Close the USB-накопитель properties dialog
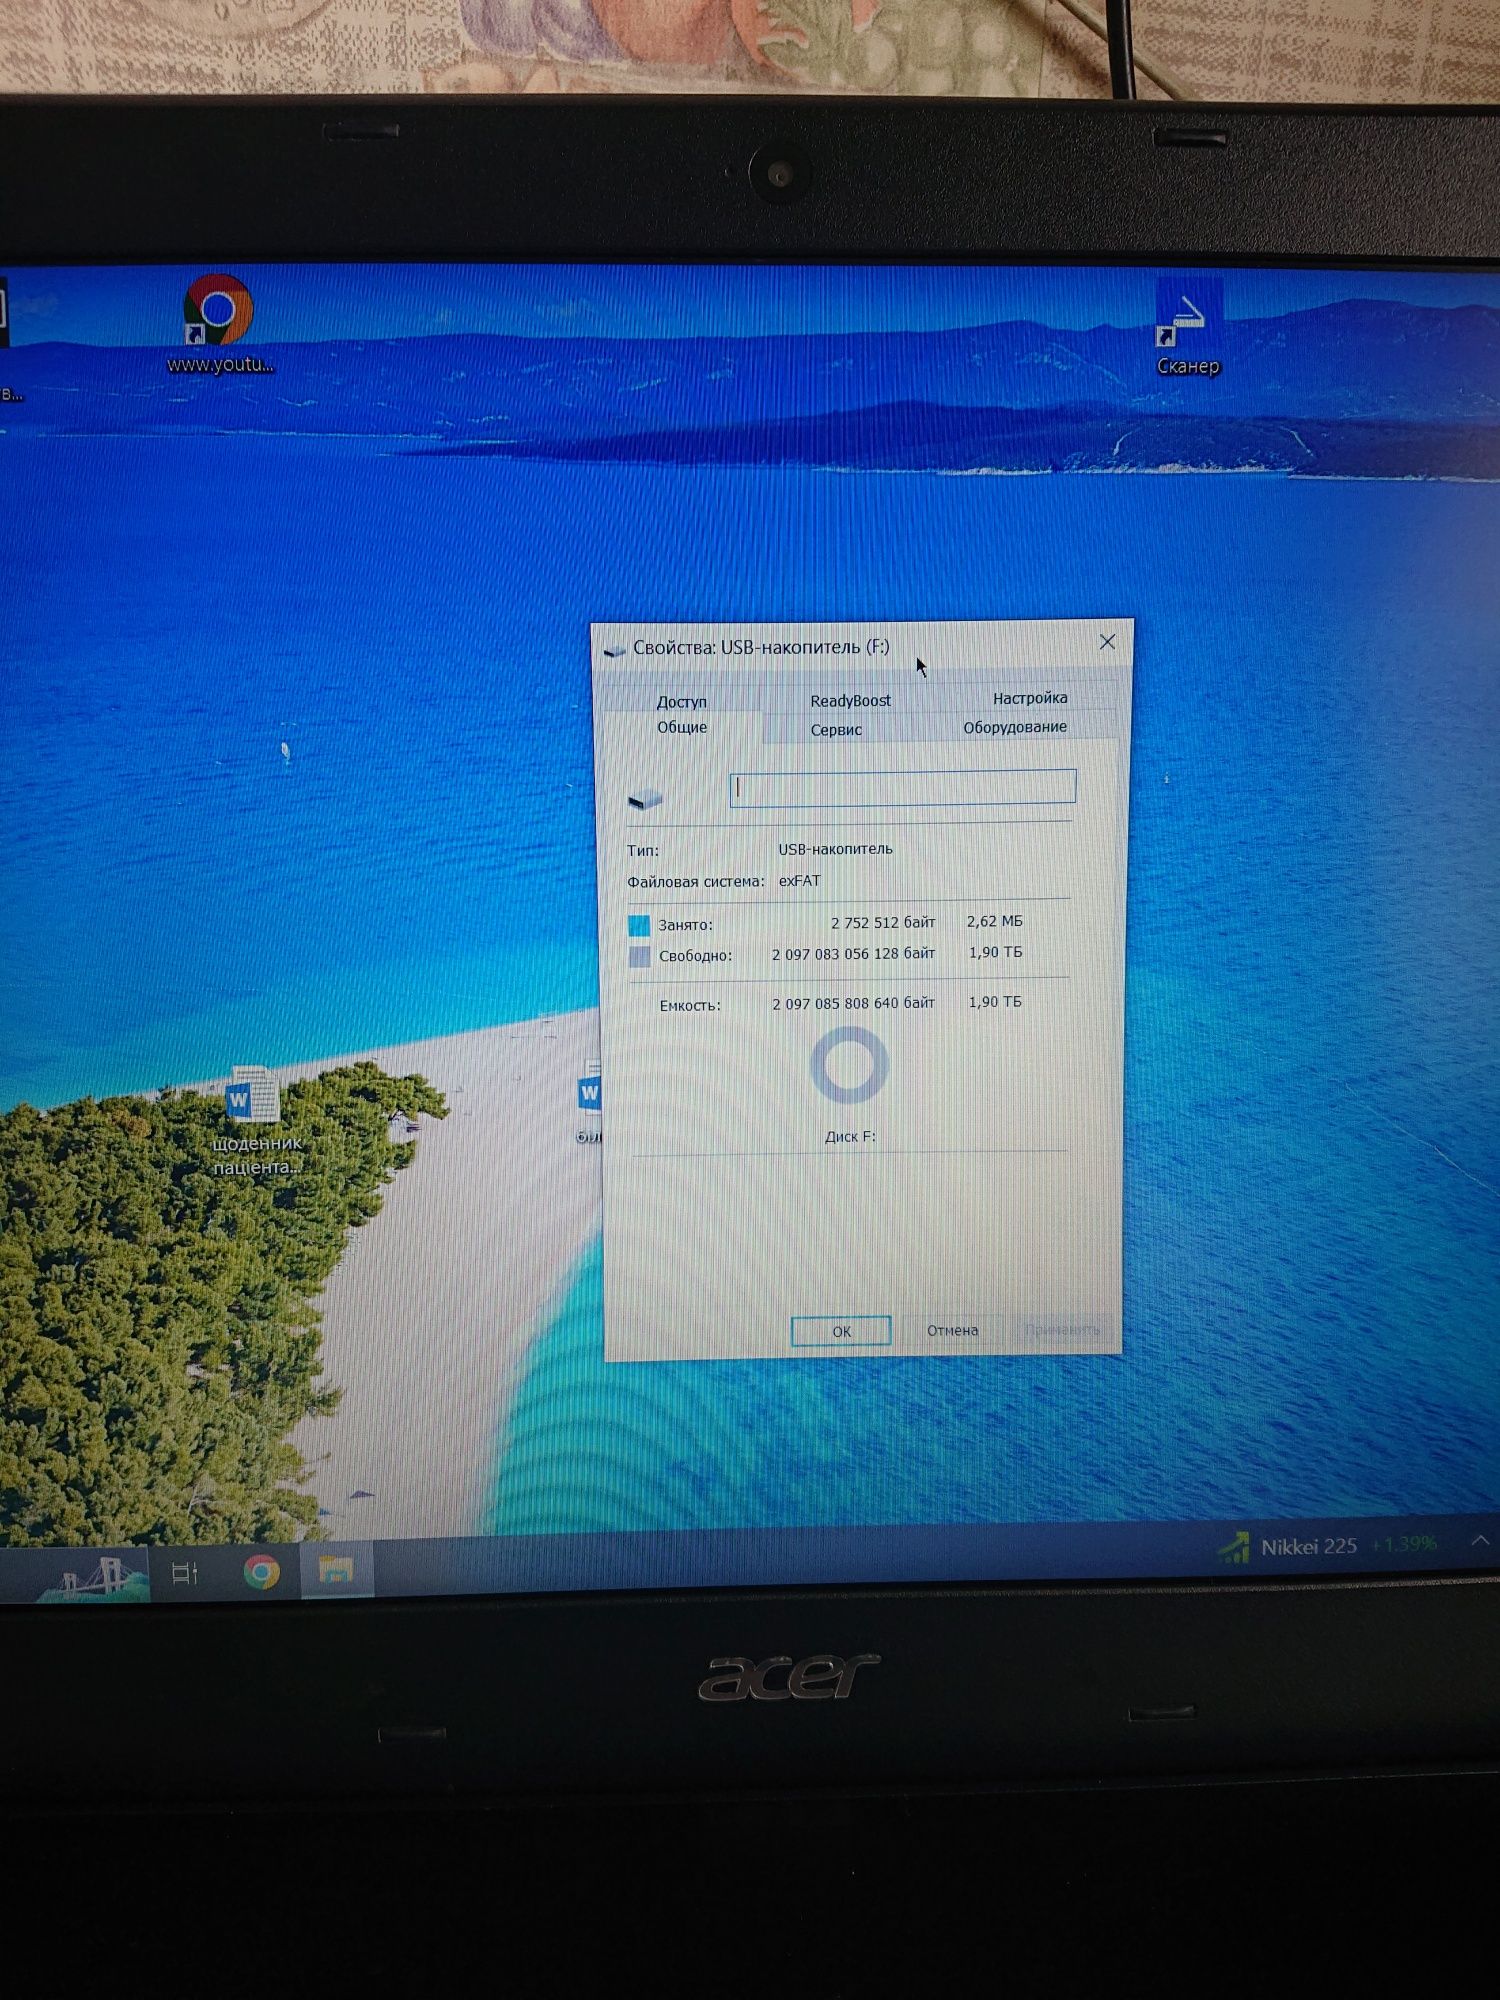This screenshot has width=1500, height=2000. pyautogui.click(x=1107, y=642)
